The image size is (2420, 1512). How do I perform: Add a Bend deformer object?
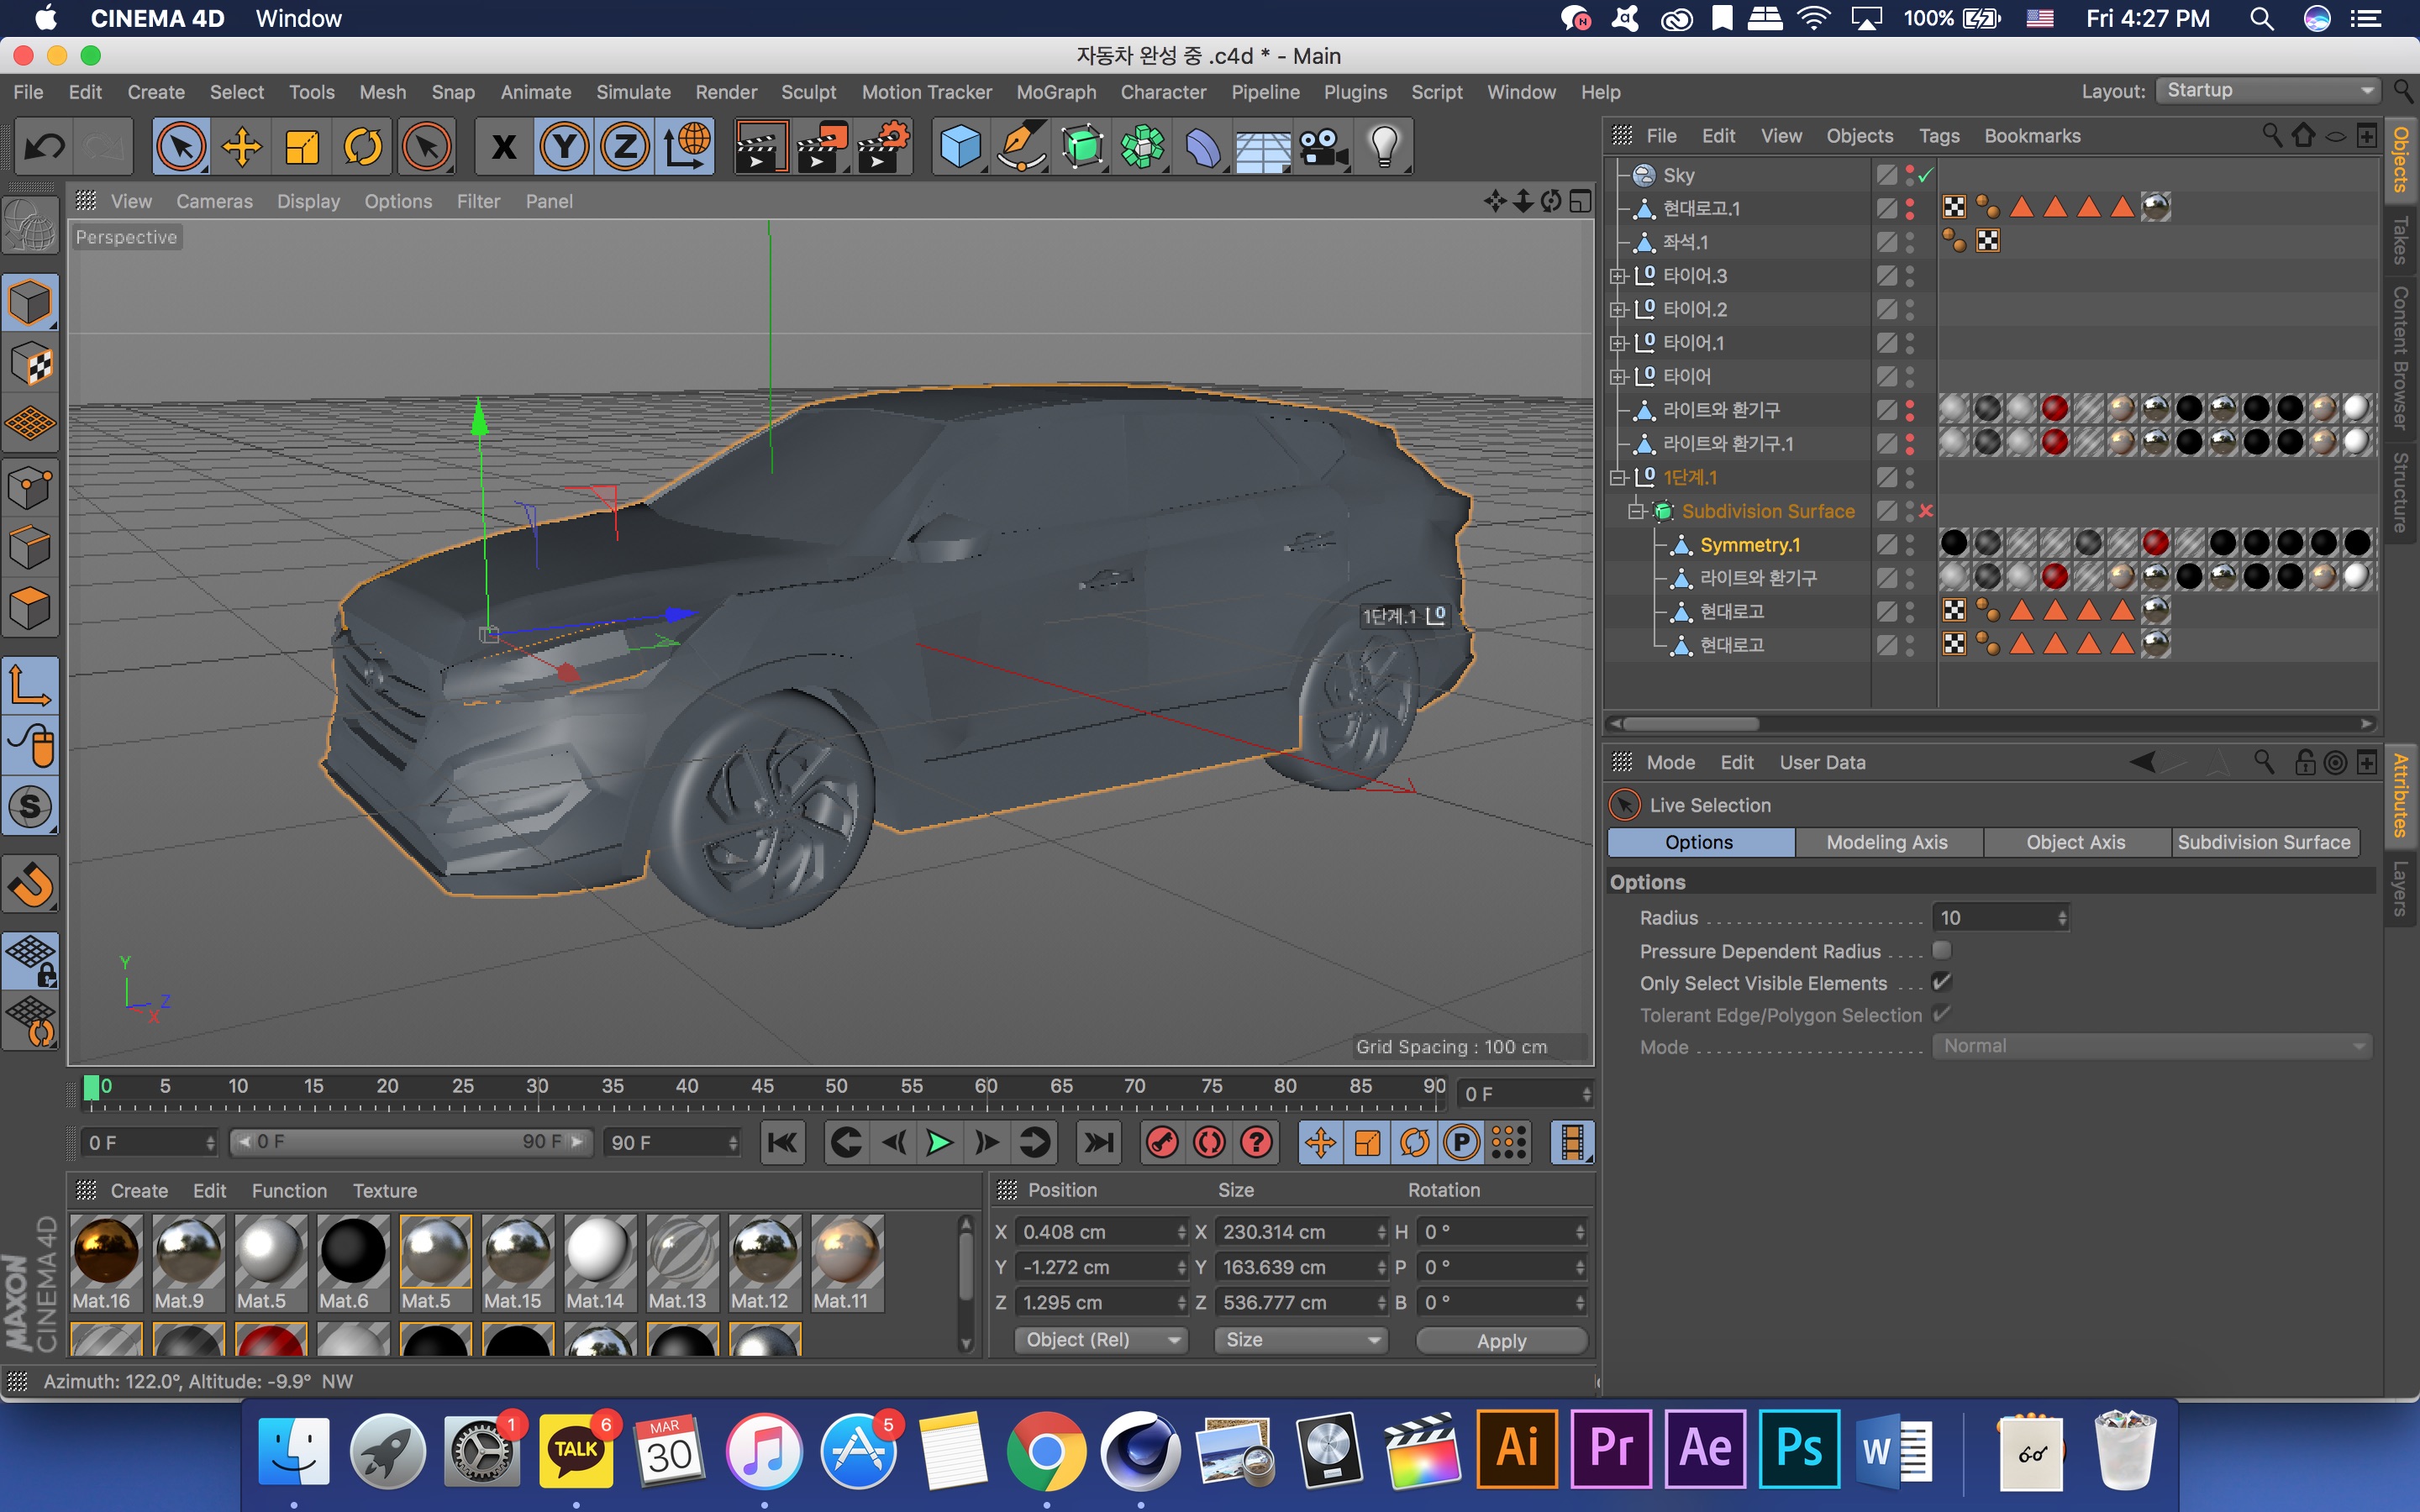(x=1203, y=147)
